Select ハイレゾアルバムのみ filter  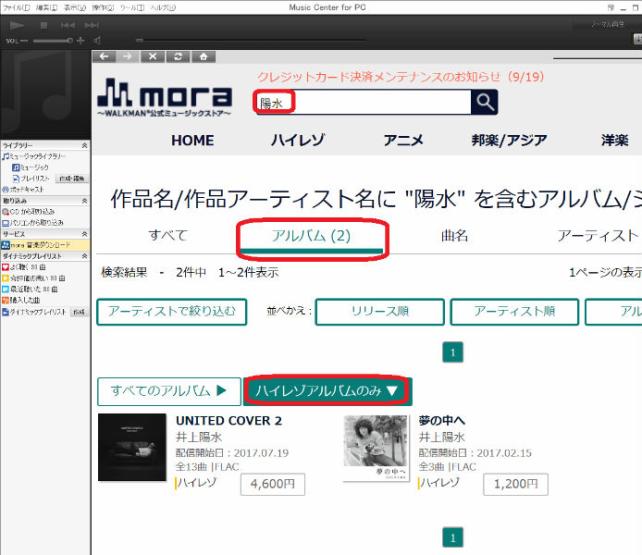click(x=328, y=391)
